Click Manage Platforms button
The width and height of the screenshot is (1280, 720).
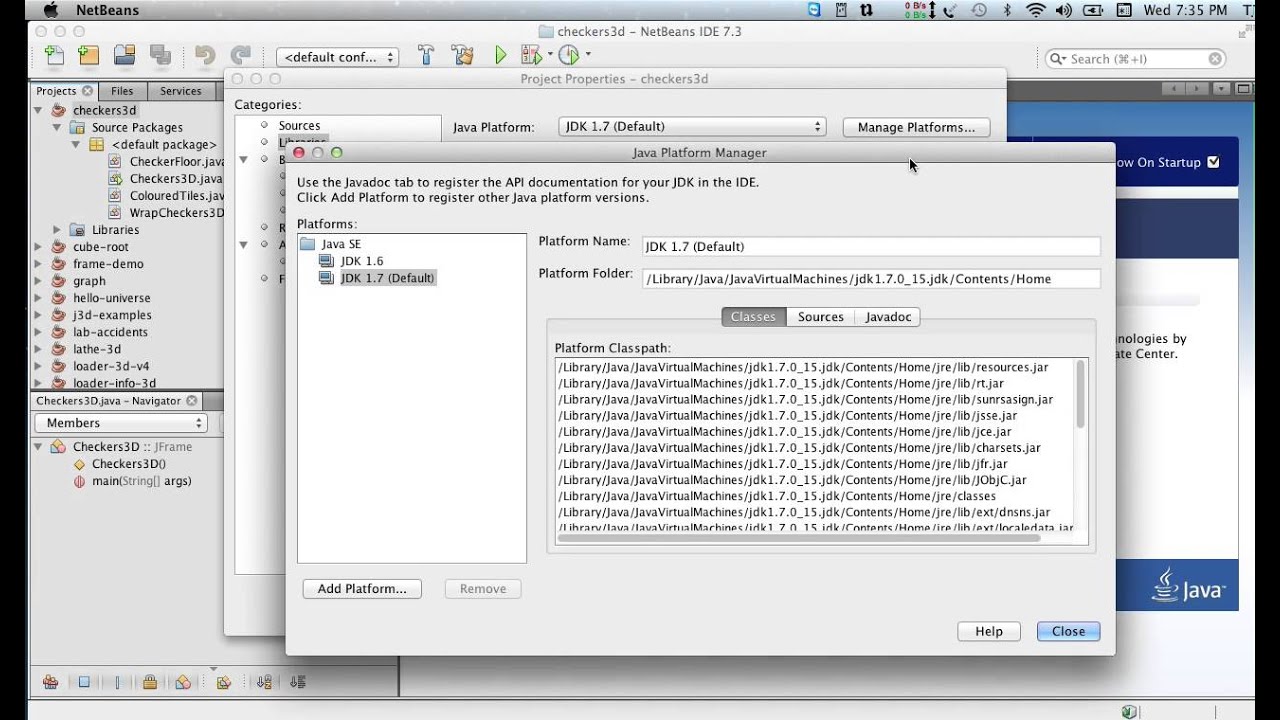coord(916,127)
